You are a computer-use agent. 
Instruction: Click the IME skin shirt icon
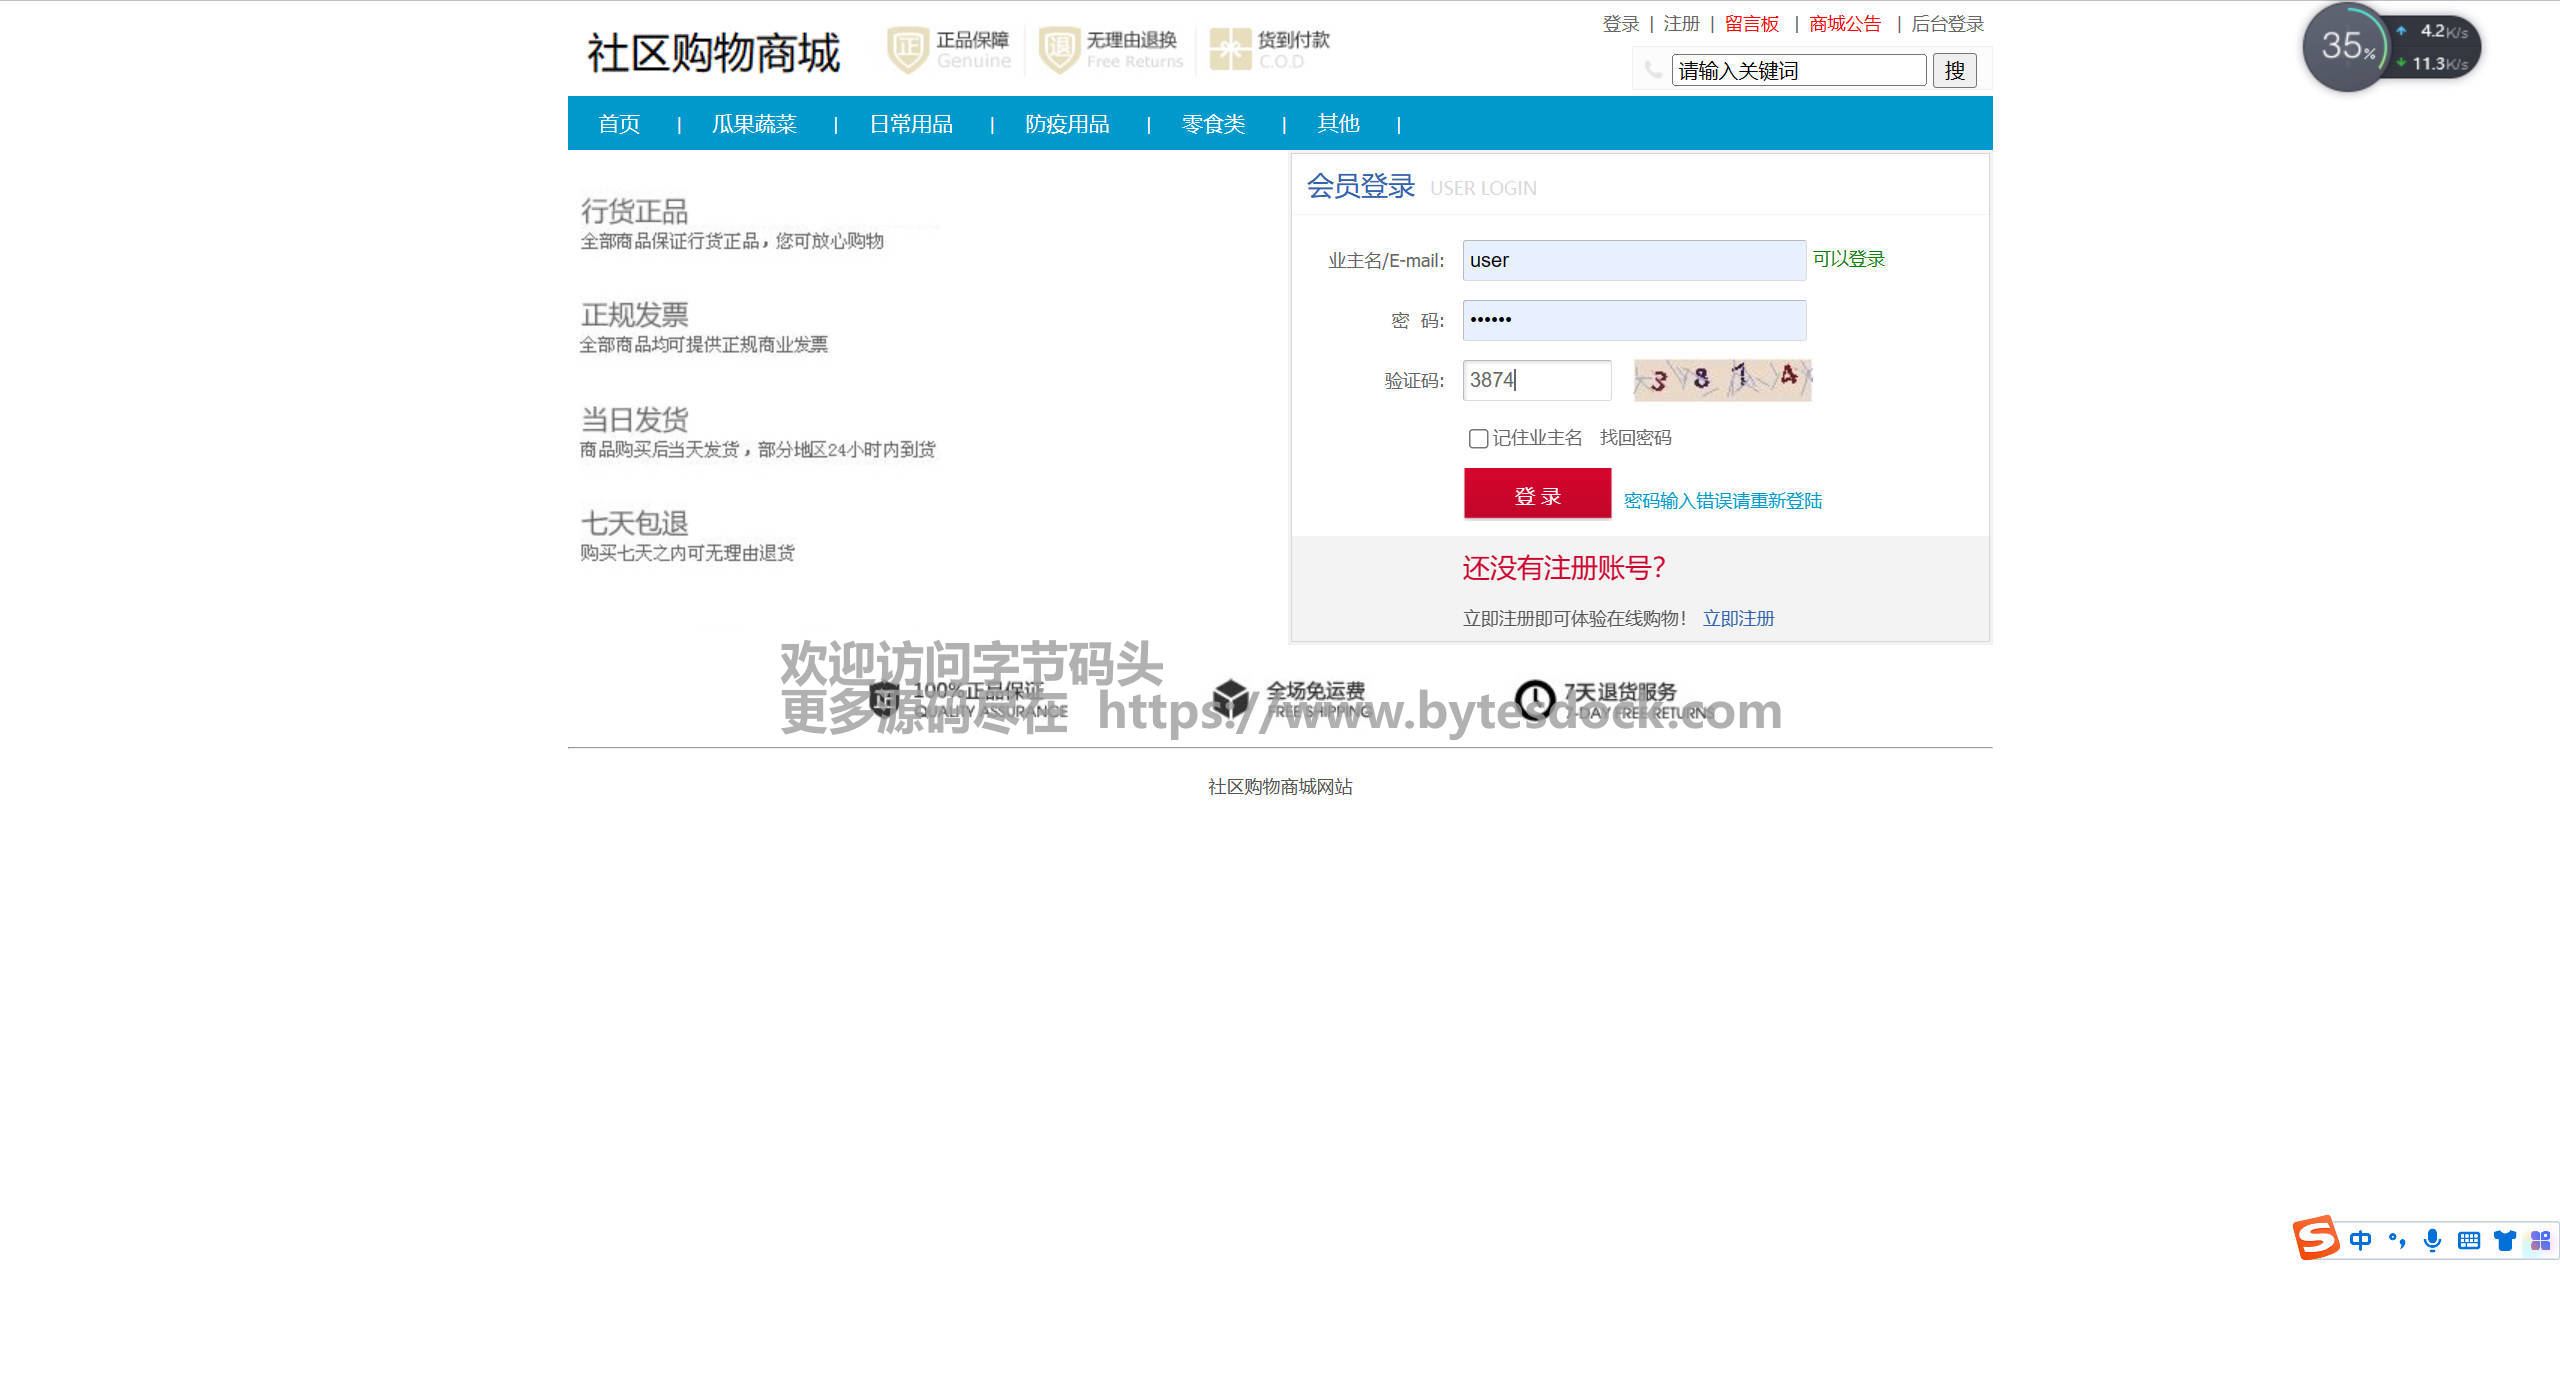point(2505,1241)
